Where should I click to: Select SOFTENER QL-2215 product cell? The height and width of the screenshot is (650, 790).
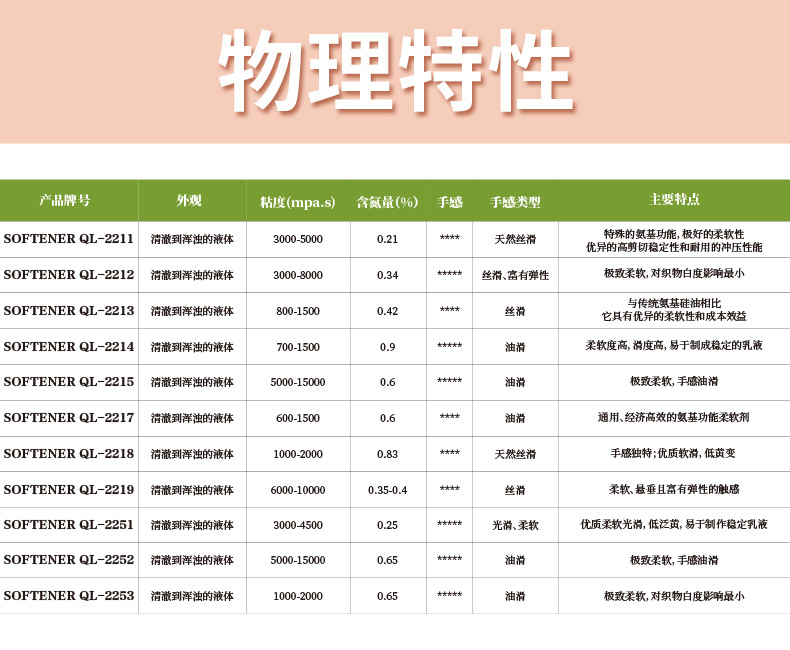(69, 381)
